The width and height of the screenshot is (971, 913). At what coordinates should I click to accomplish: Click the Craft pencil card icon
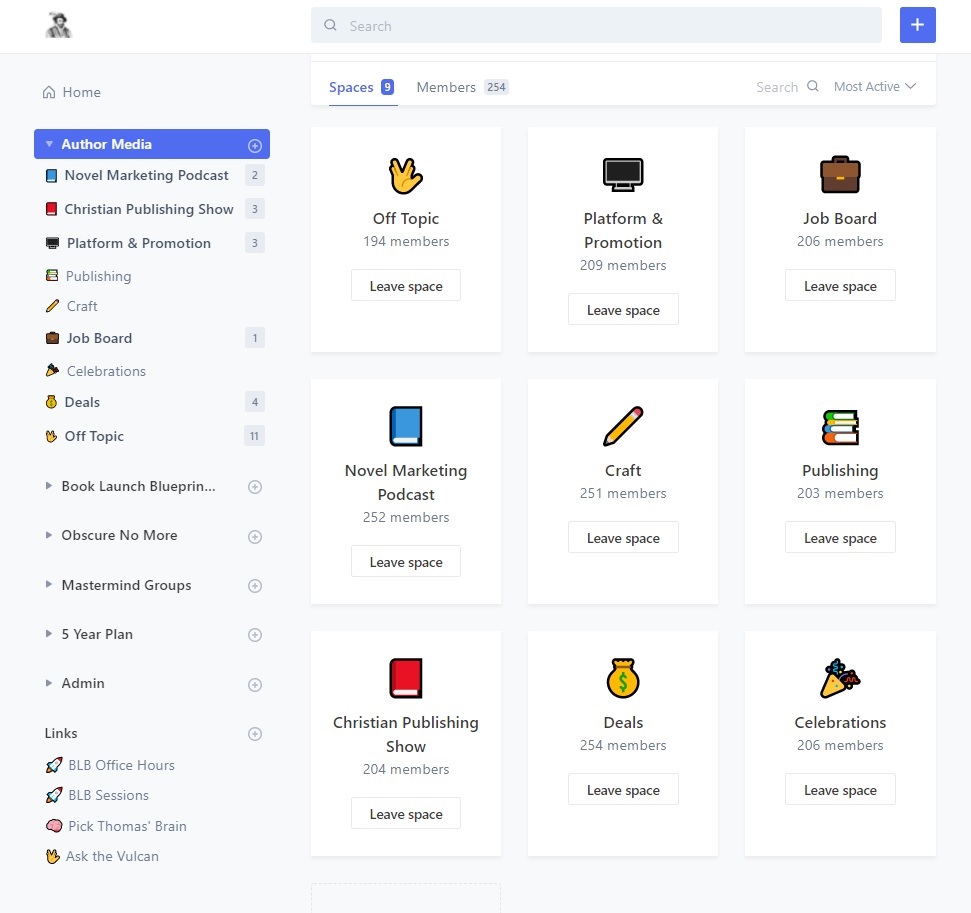pos(623,426)
